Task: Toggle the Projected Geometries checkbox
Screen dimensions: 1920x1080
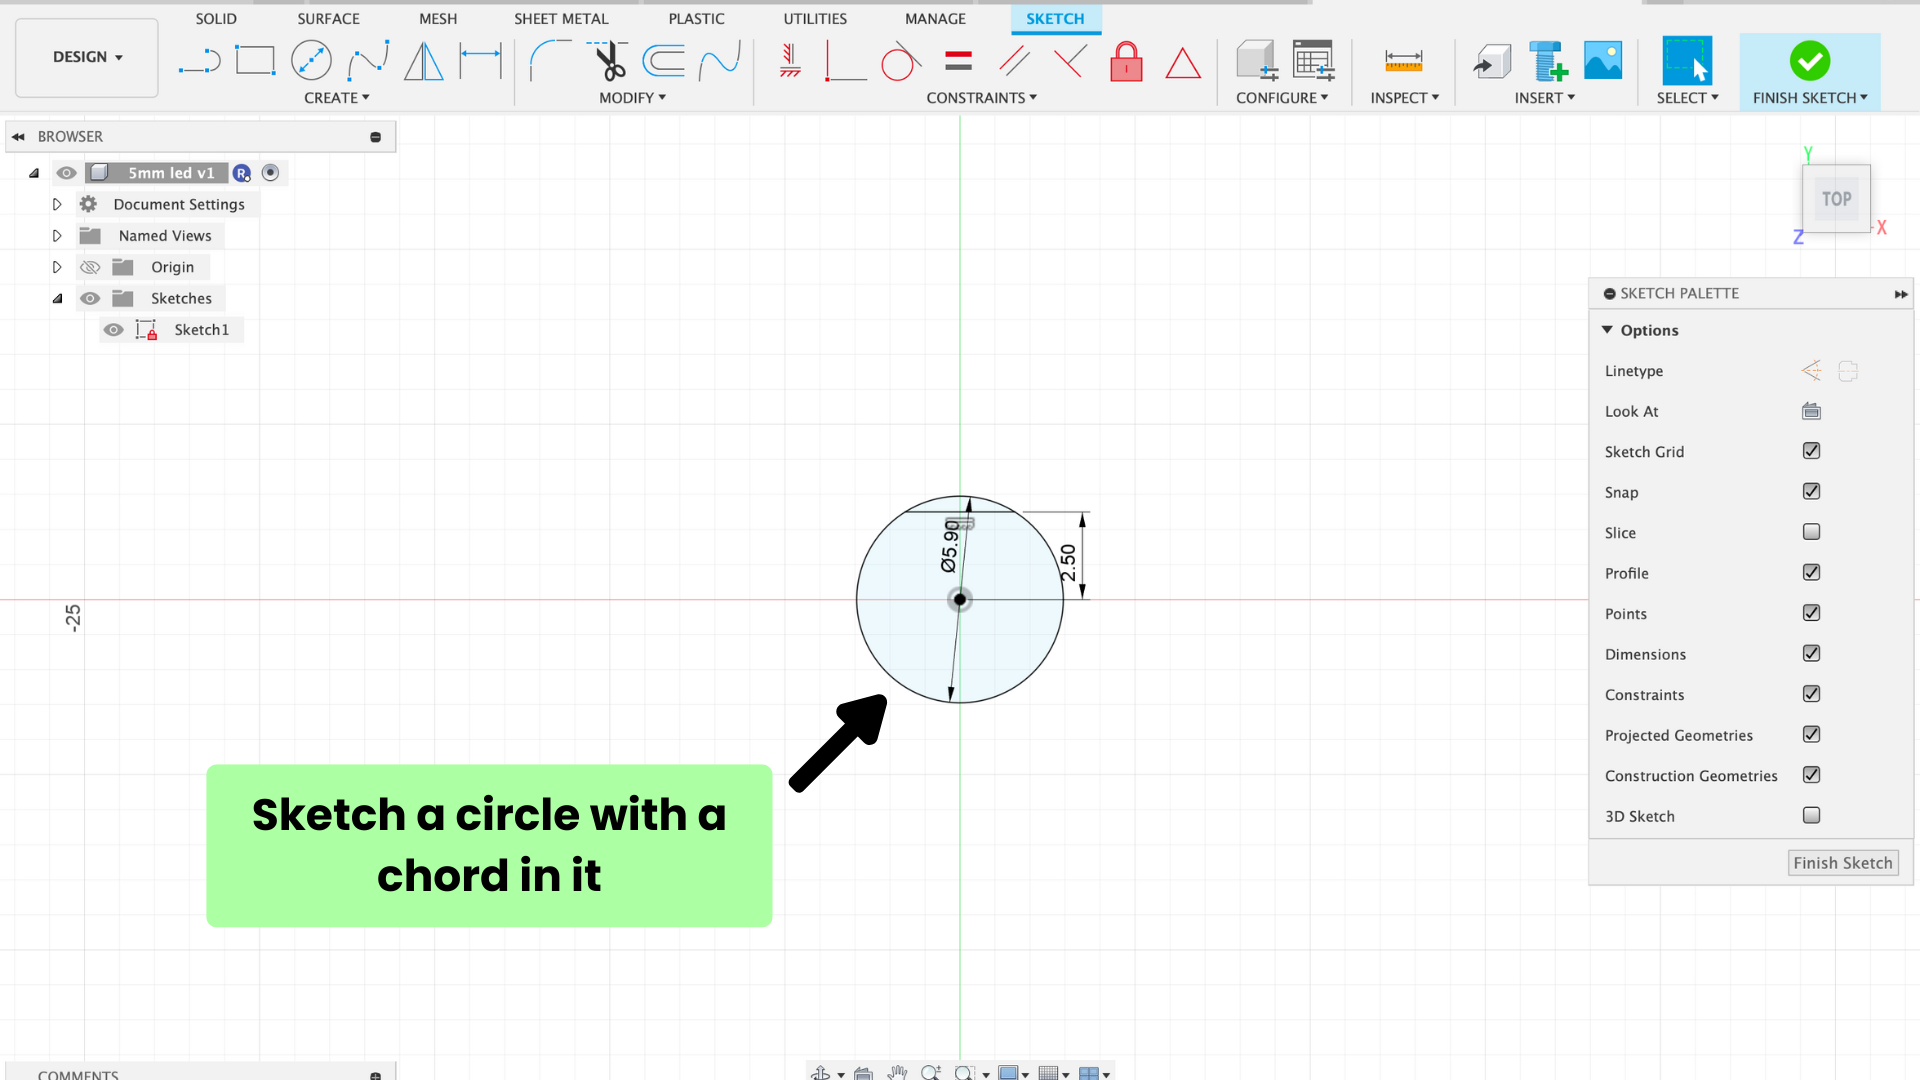Action: [x=1811, y=734]
